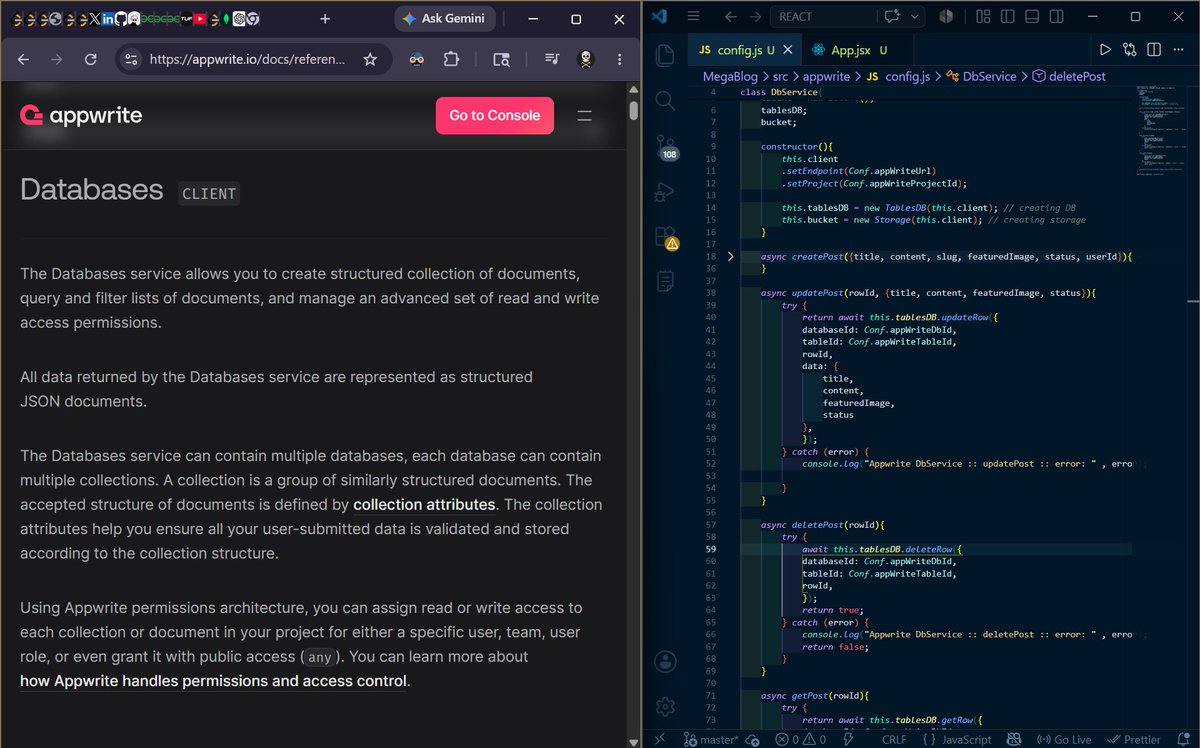Click the appwrite folder breadcrumb

pos(828,76)
